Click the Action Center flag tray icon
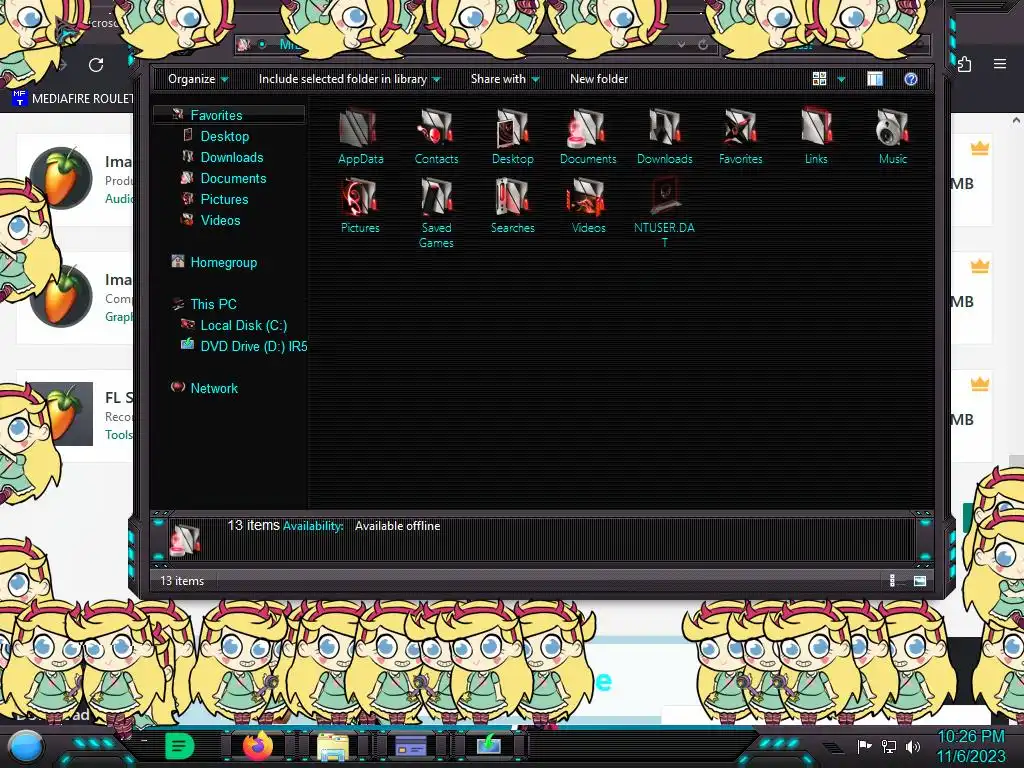The image size is (1024, 768). pyautogui.click(x=865, y=746)
